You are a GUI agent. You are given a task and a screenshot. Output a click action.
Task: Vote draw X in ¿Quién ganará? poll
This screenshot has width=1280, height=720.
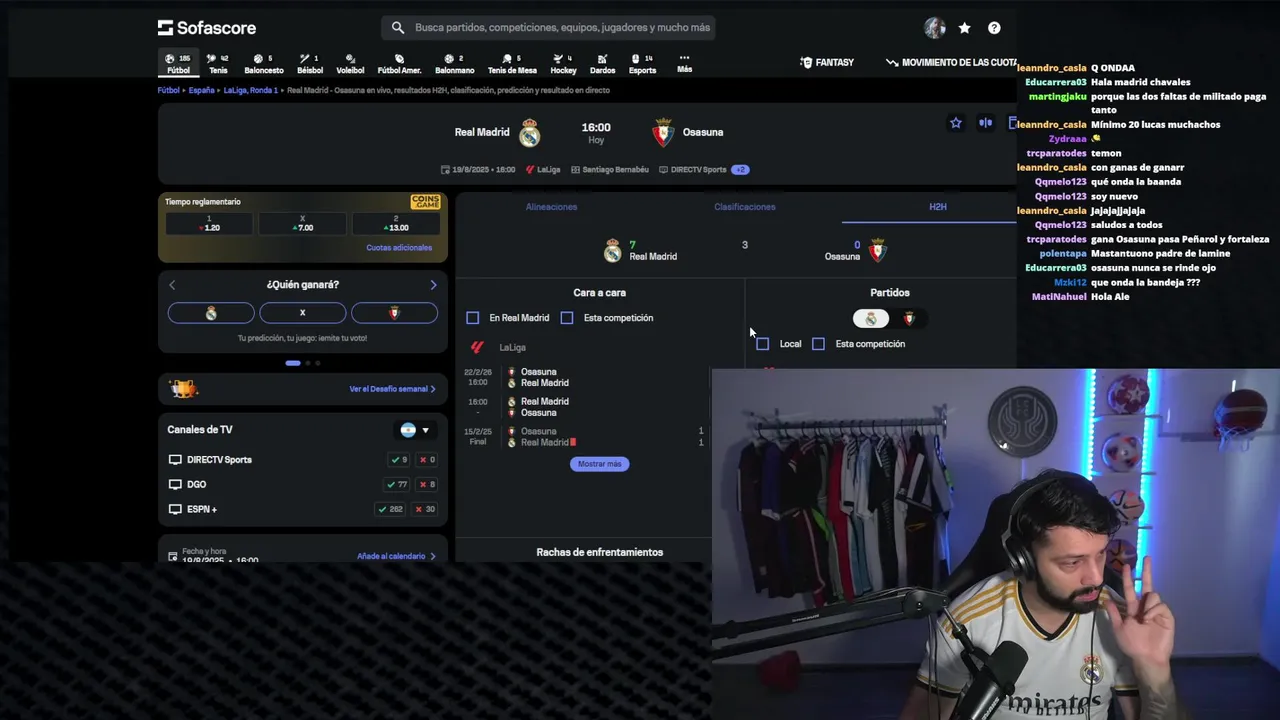[302, 313]
